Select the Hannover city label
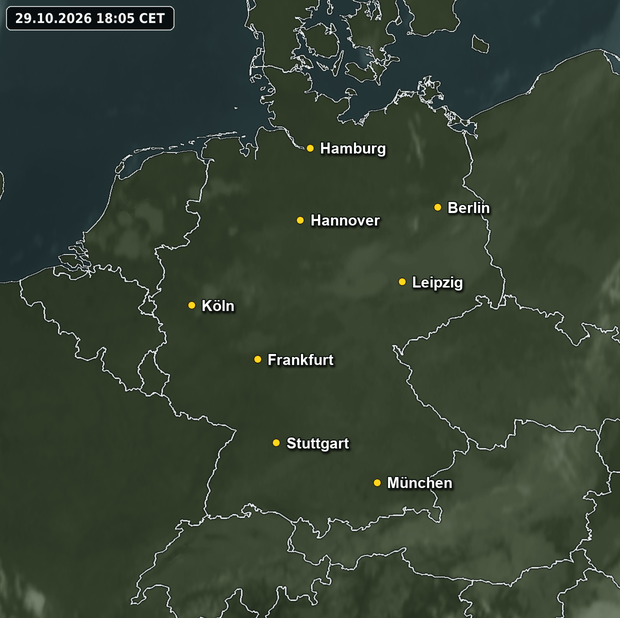The height and width of the screenshot is (618, 620). [345, 221]
